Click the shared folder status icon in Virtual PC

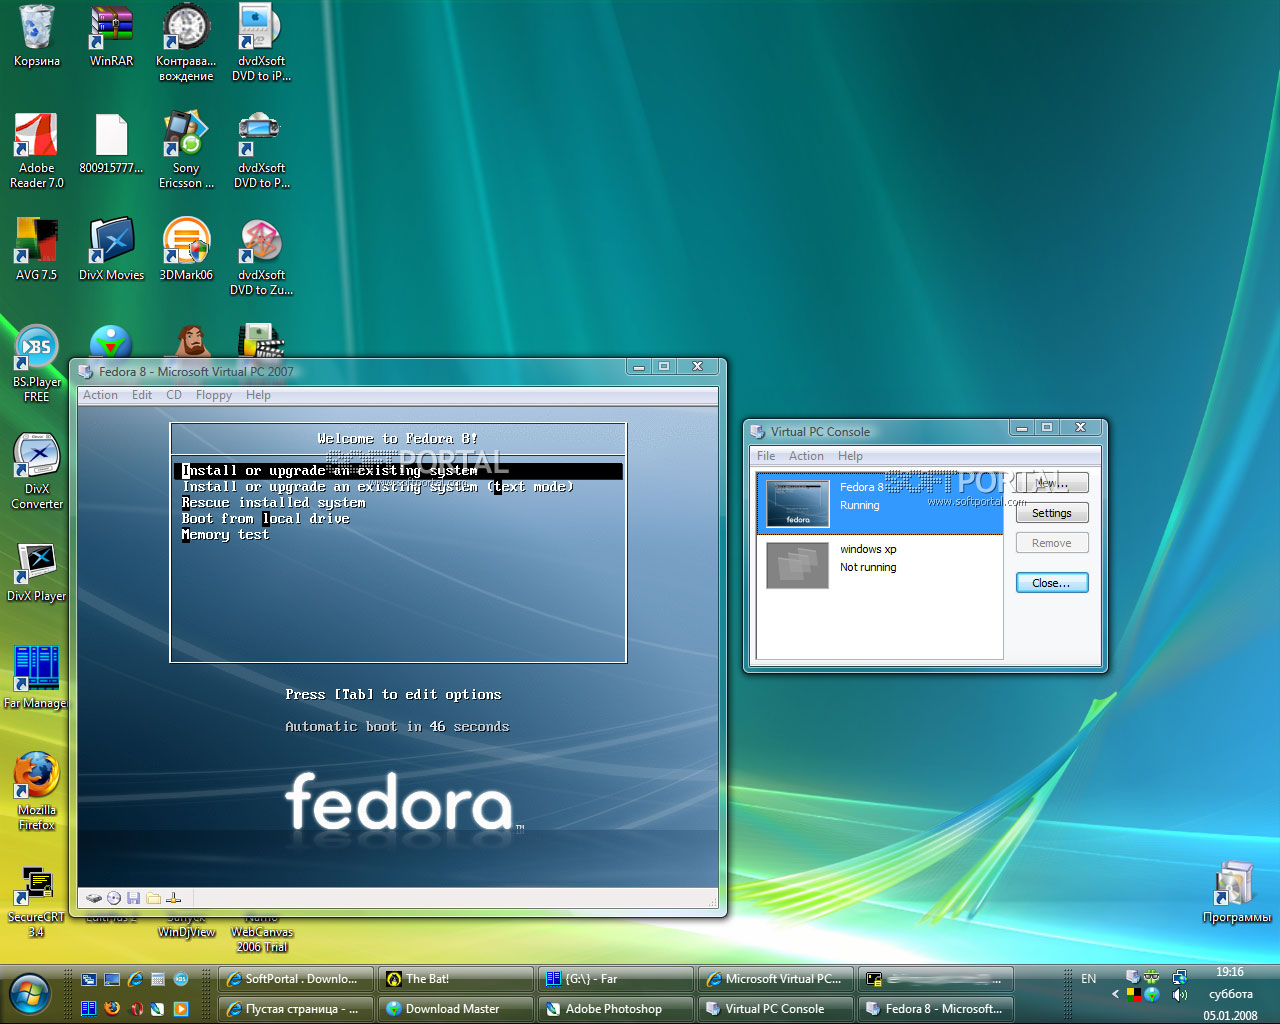[x=153, y=898]
